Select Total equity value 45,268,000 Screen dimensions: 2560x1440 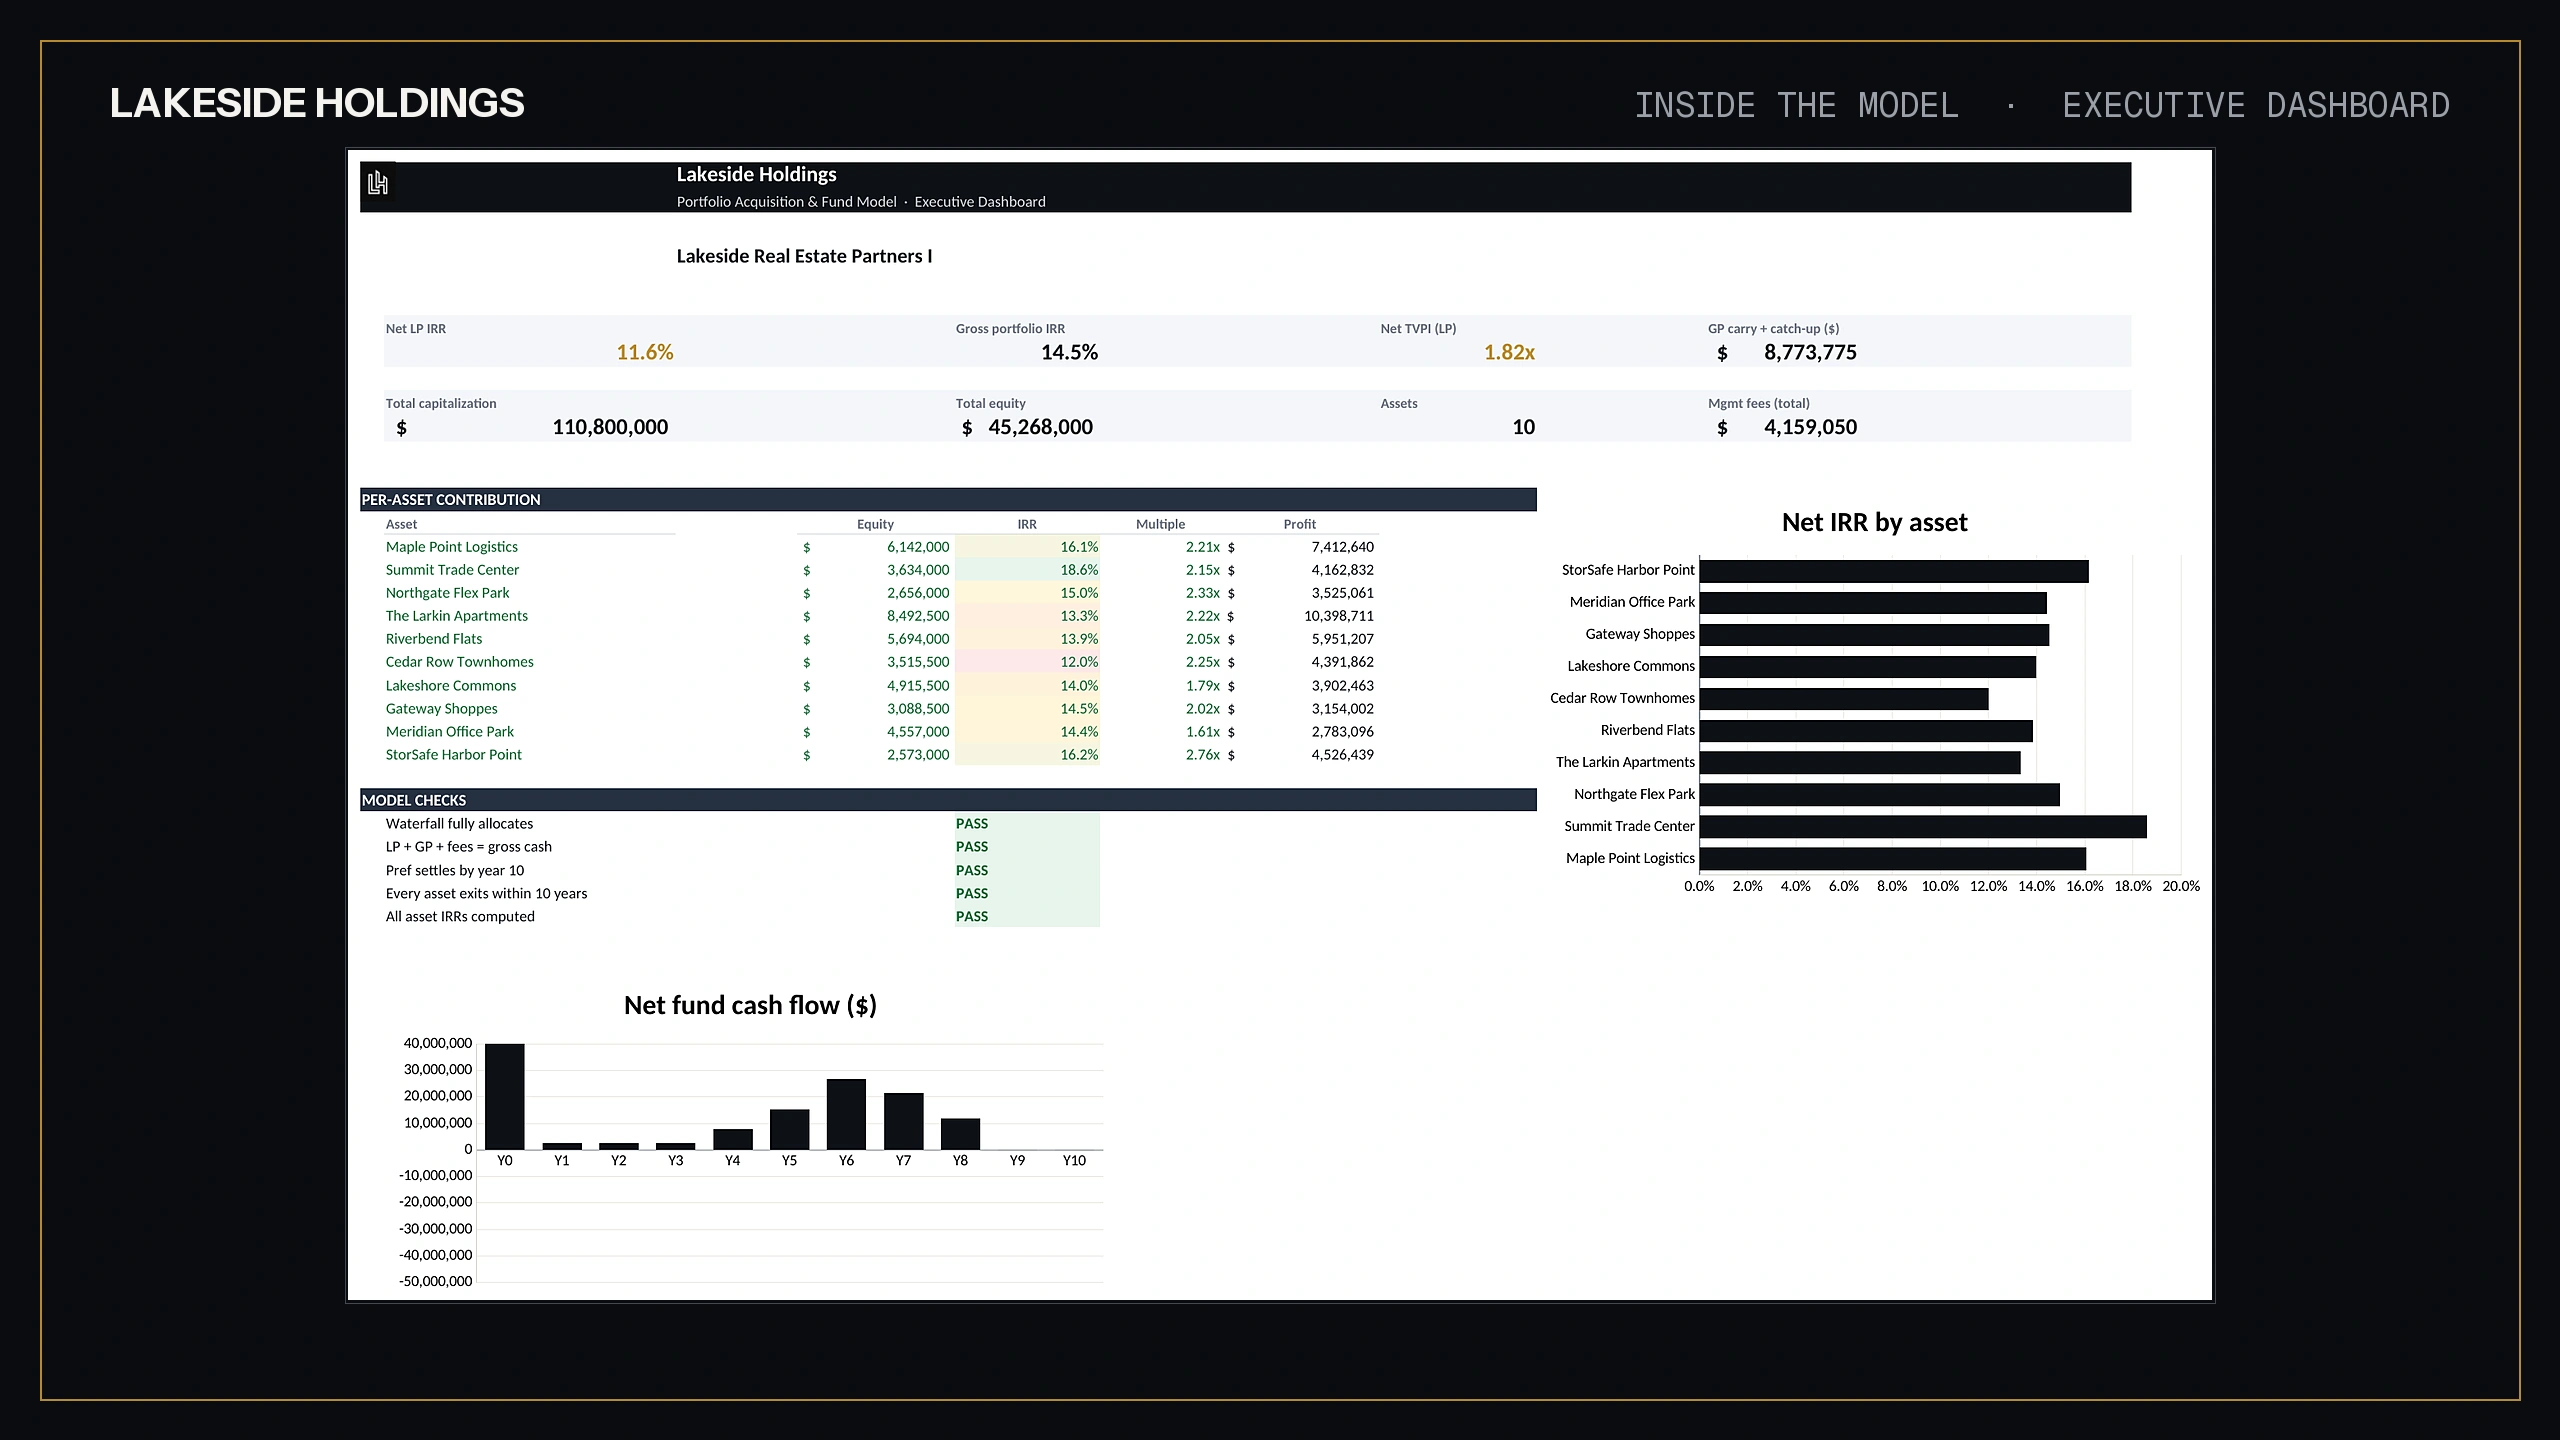pyautogui.click(x=1040, y=427)
